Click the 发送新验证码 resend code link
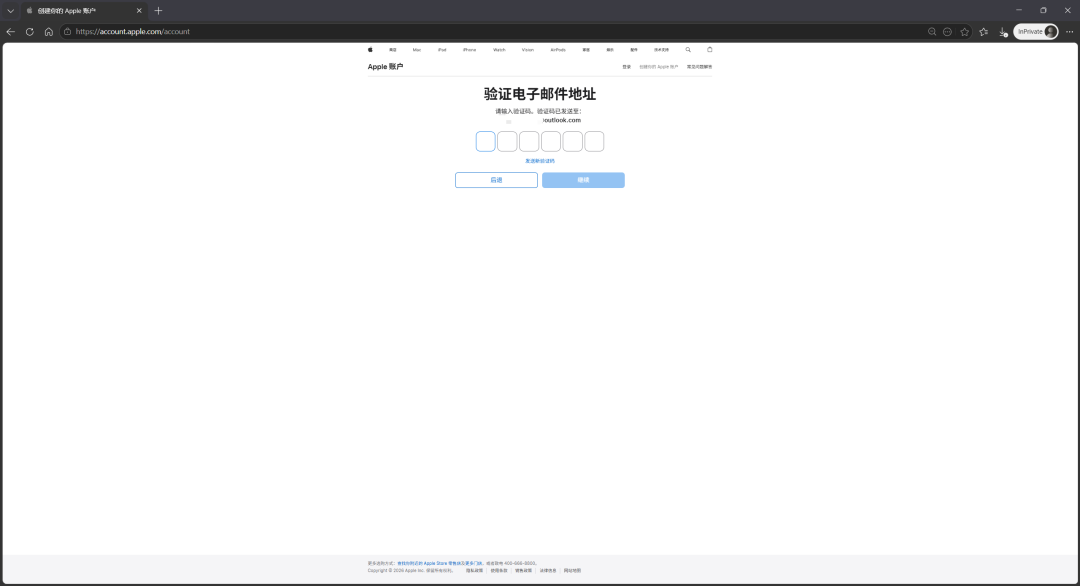1080x586 pixels. pos(540,161)
